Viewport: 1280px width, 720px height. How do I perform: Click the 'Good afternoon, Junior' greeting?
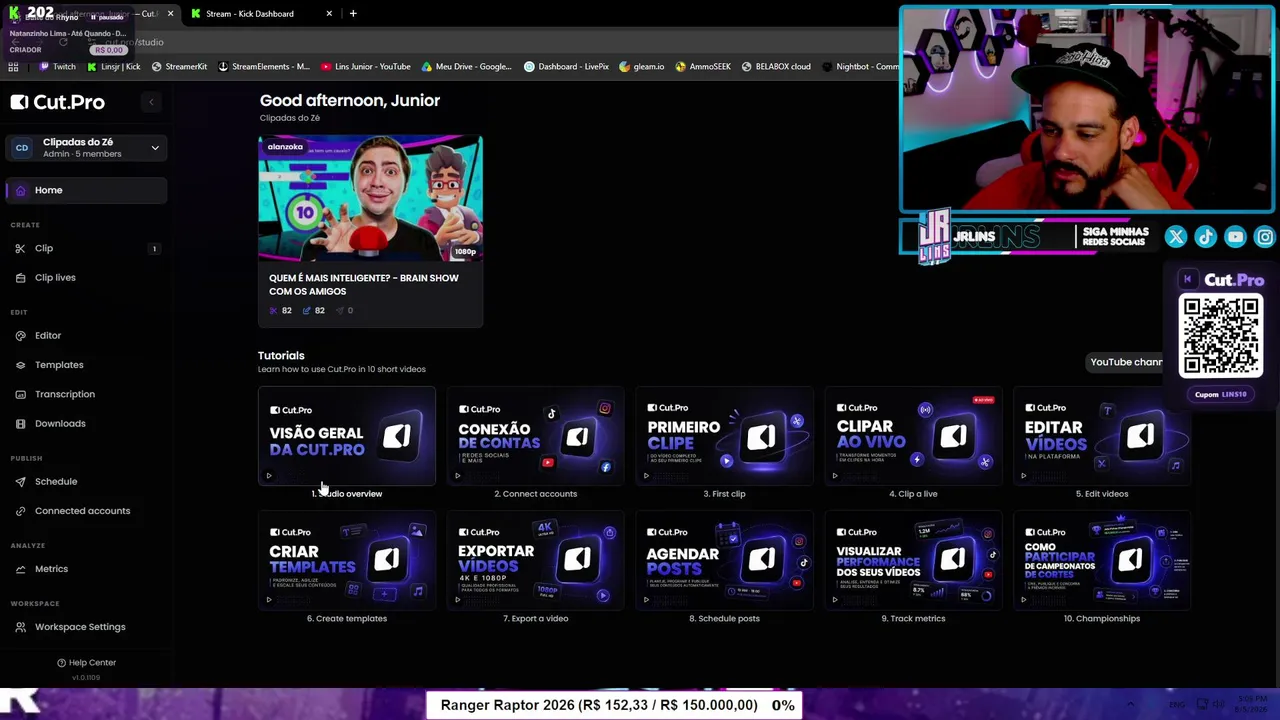click(x=350, y=100)
